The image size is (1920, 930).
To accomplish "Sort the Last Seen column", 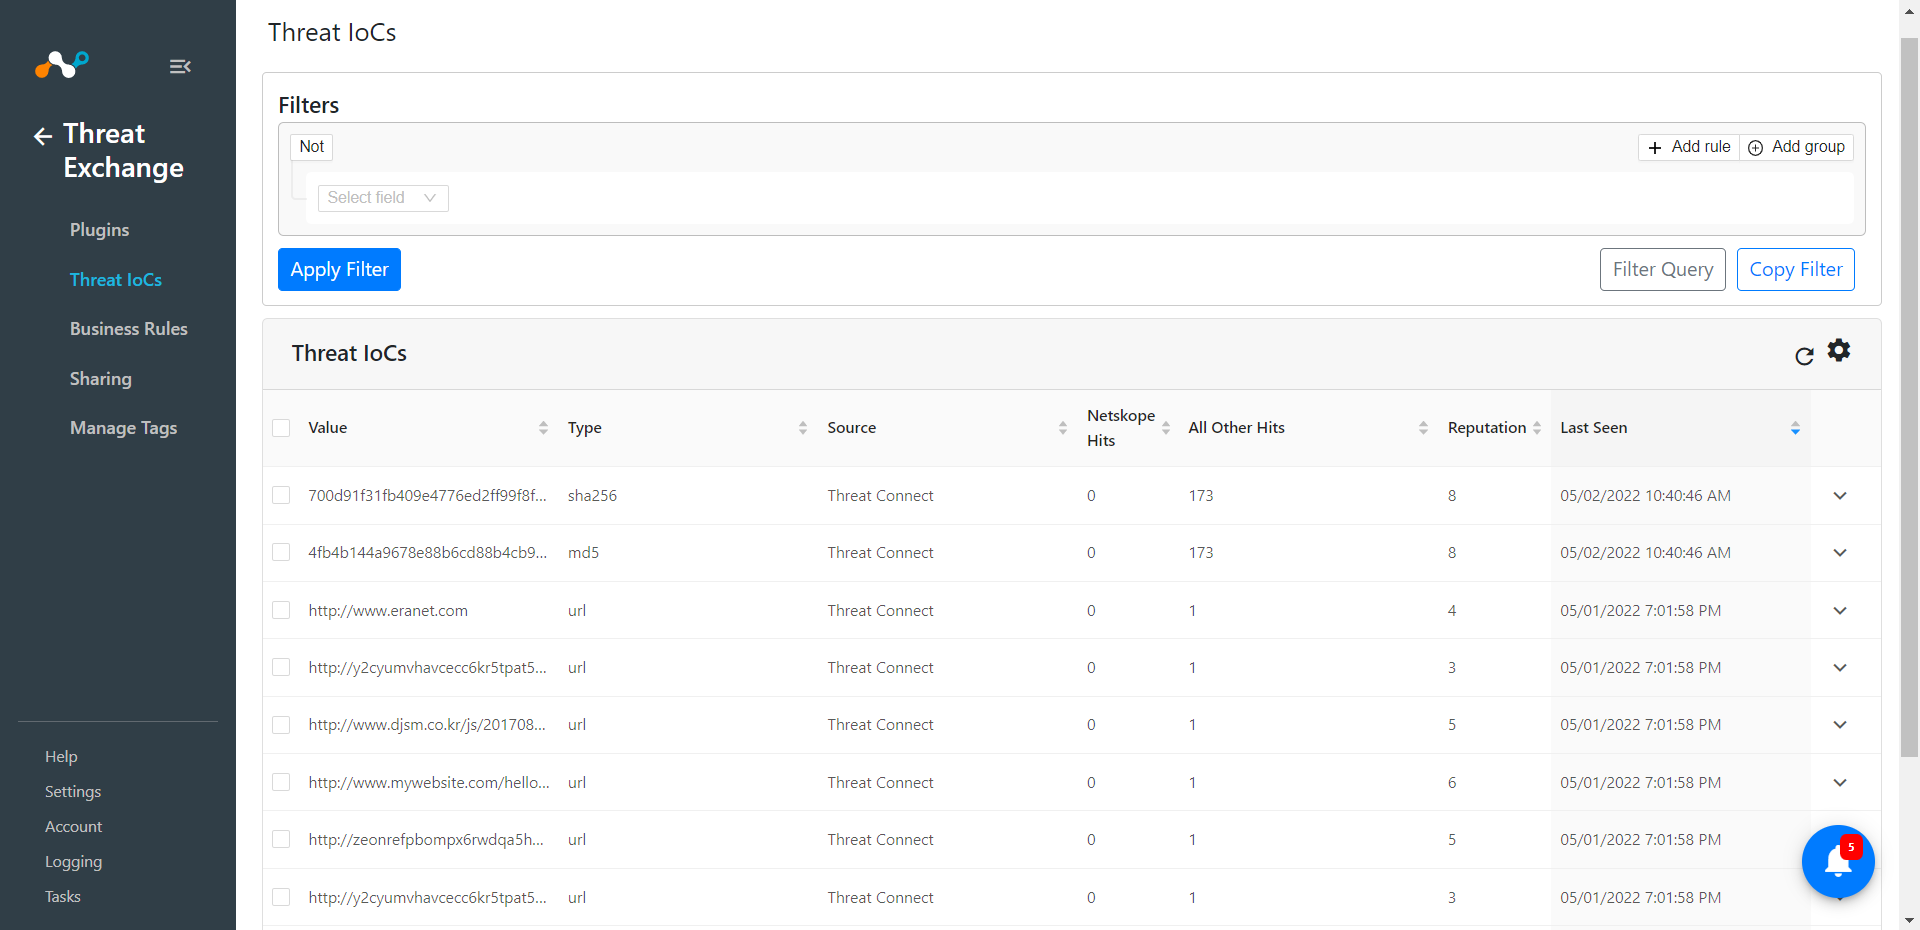I will click(1795, 427).
